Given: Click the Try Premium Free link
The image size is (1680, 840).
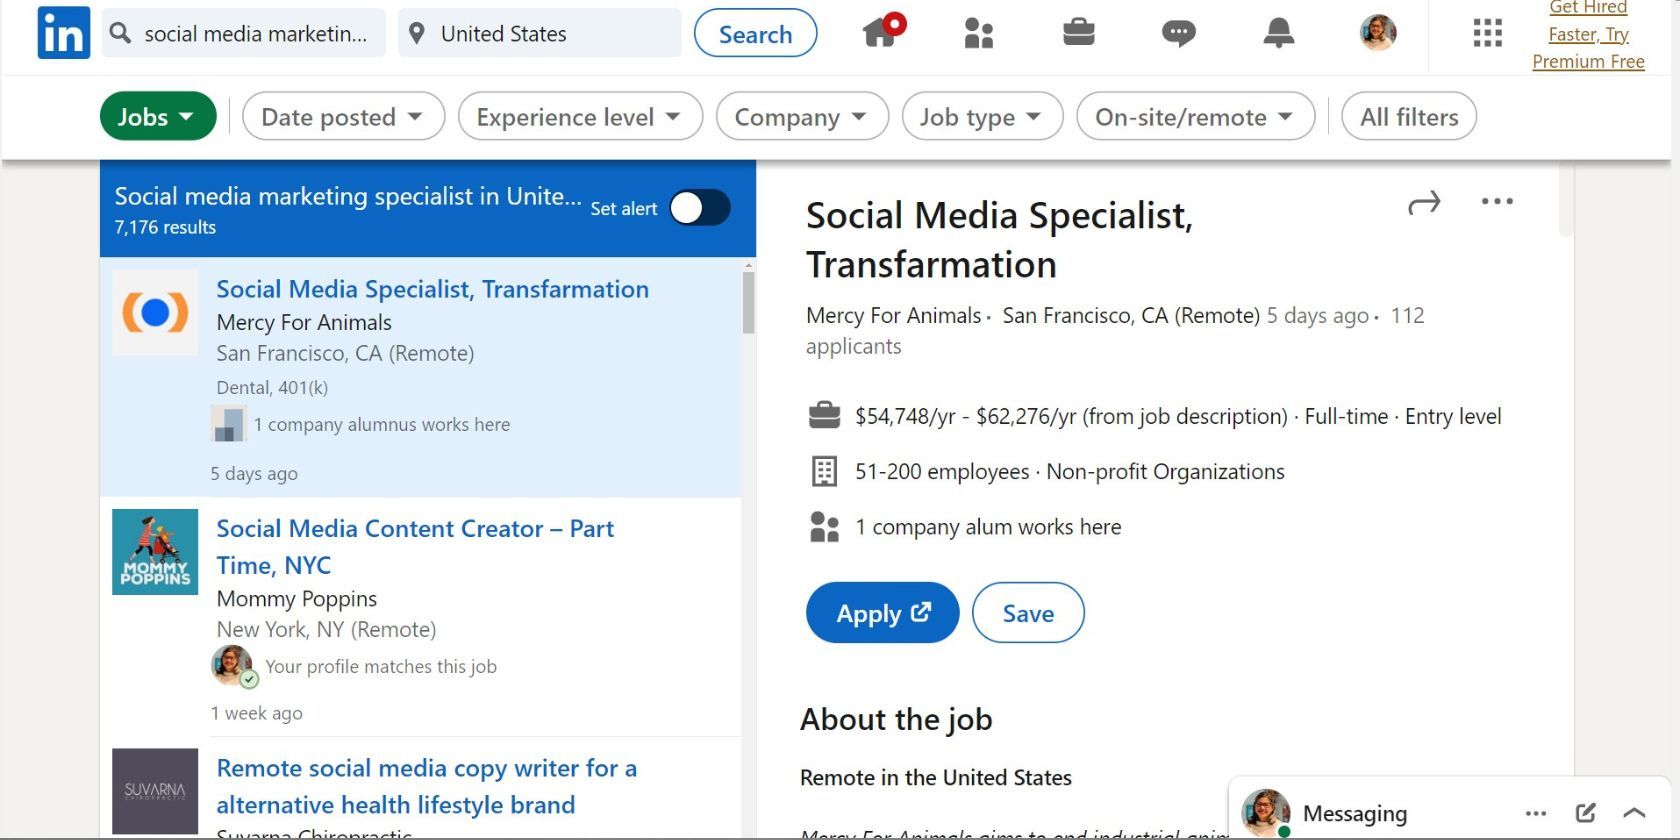Looking at the screenshot, I should click(1588, 34).
